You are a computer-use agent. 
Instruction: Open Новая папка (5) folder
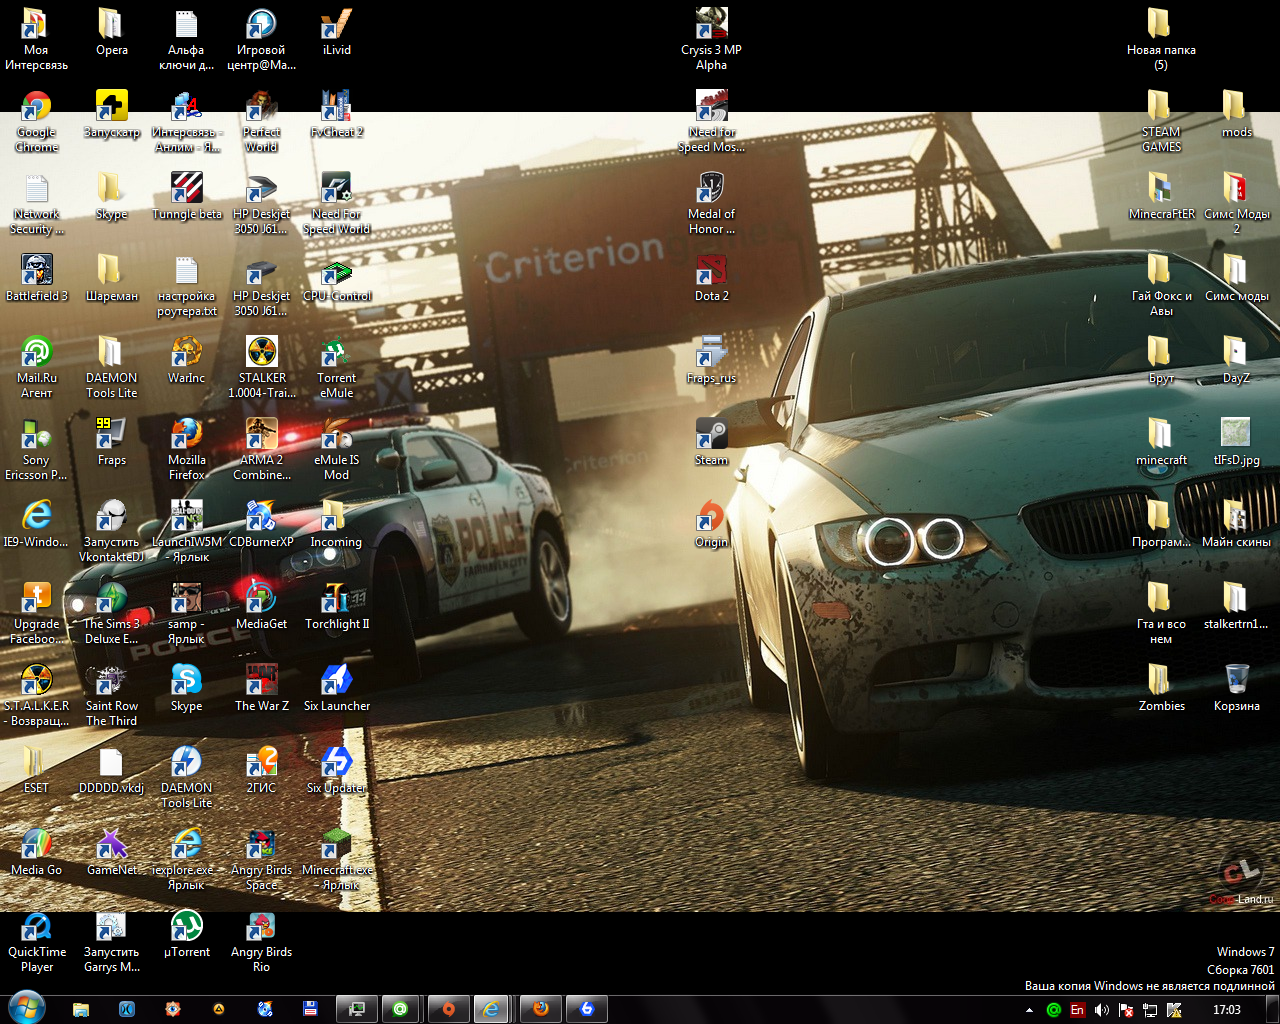(x=1161, y=24)
